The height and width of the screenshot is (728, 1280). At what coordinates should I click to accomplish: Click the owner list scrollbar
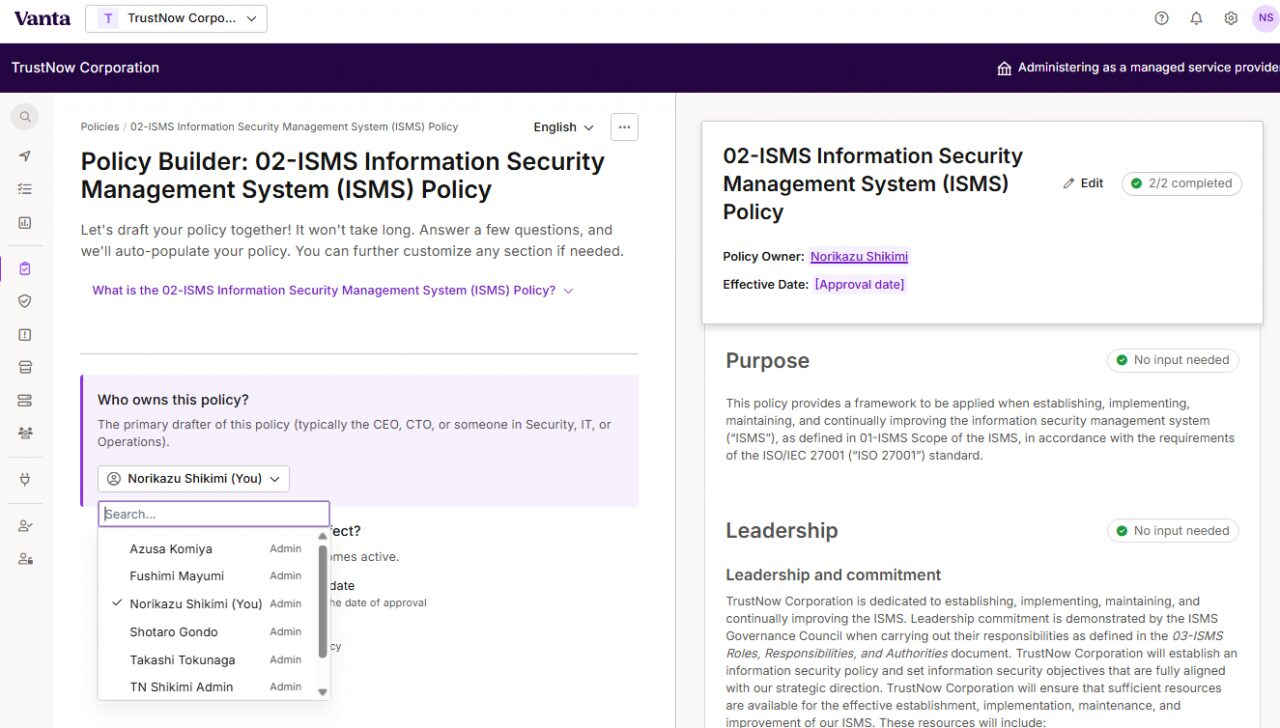point(322,601)
